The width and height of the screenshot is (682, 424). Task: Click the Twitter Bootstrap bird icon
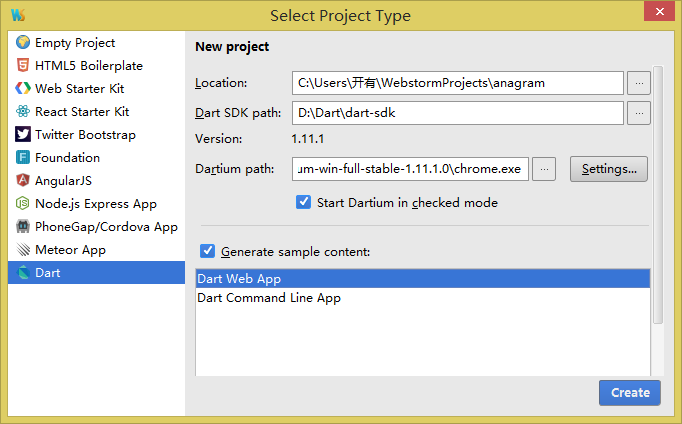pyautogui.click(x=23, y=134)
